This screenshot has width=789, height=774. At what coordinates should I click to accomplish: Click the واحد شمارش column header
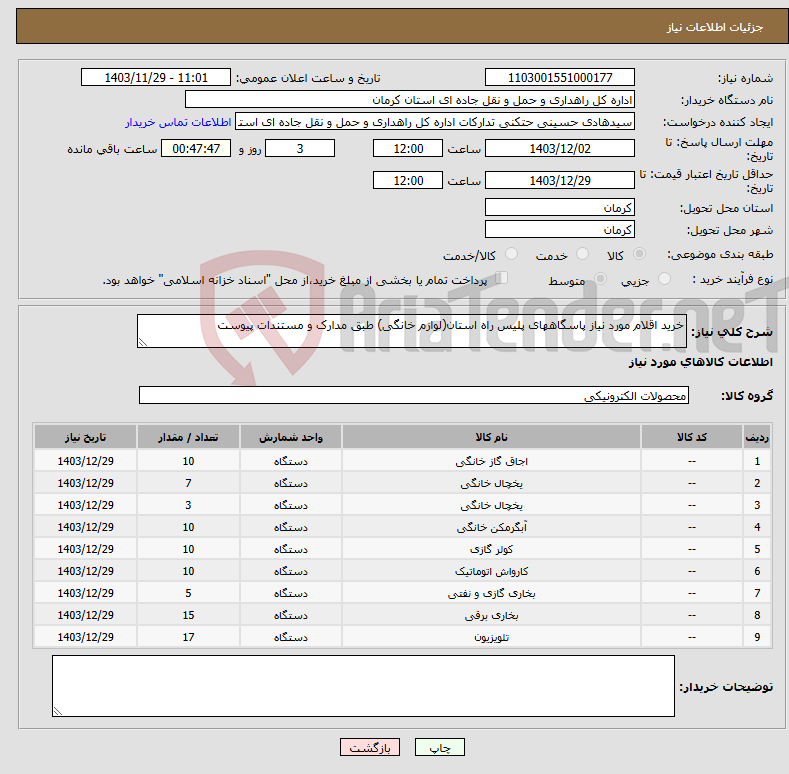291,437
